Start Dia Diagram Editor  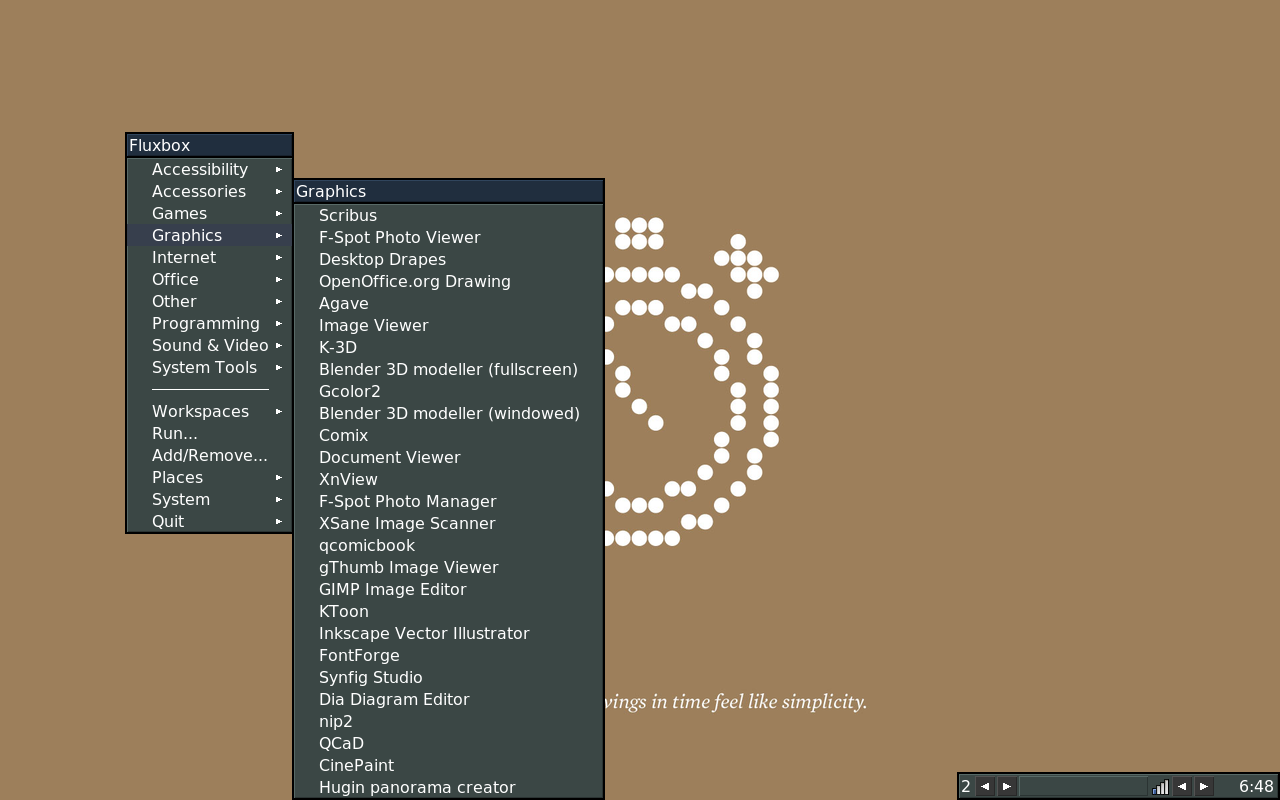pos(448,699)
